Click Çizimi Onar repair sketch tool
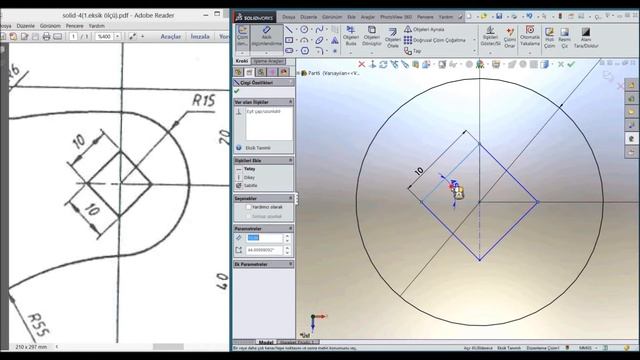 point(510,38)
